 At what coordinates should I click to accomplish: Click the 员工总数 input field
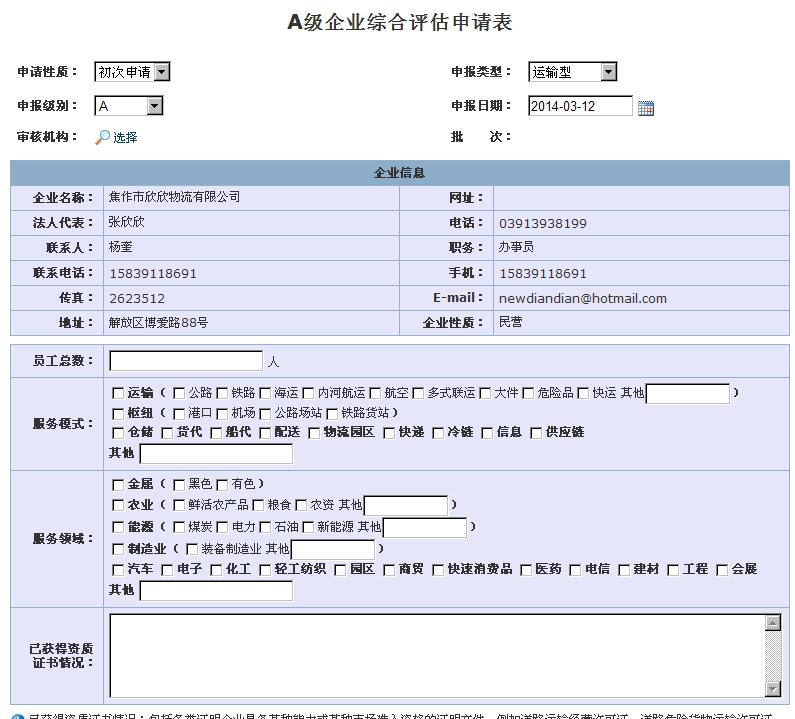[x=186, y=361]
